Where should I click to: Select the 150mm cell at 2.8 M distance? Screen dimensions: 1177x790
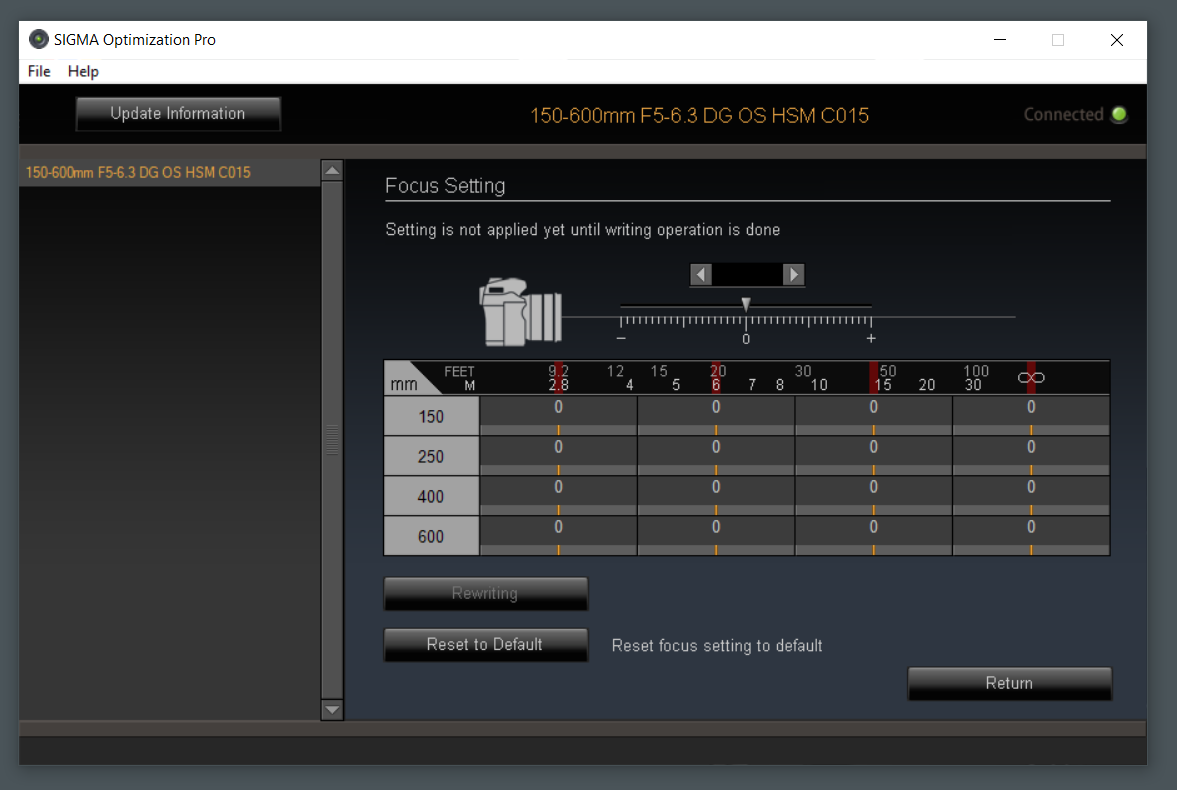[558, 416]
